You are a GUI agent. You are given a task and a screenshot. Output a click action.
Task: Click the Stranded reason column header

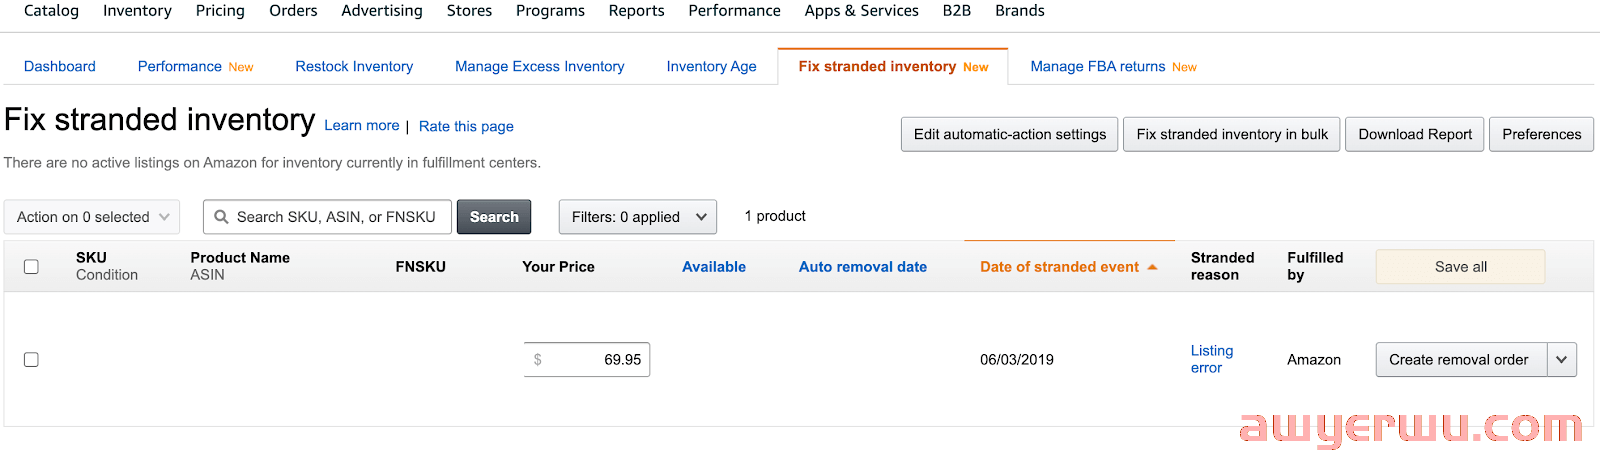coord(1222,266)
